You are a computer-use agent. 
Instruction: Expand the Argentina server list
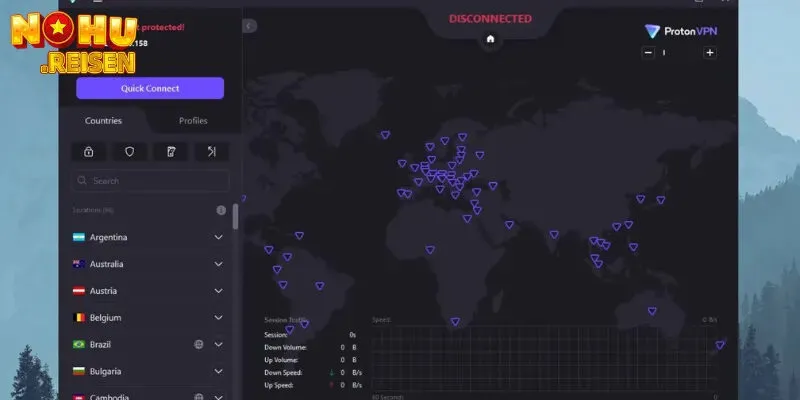[x=218, y=237]
